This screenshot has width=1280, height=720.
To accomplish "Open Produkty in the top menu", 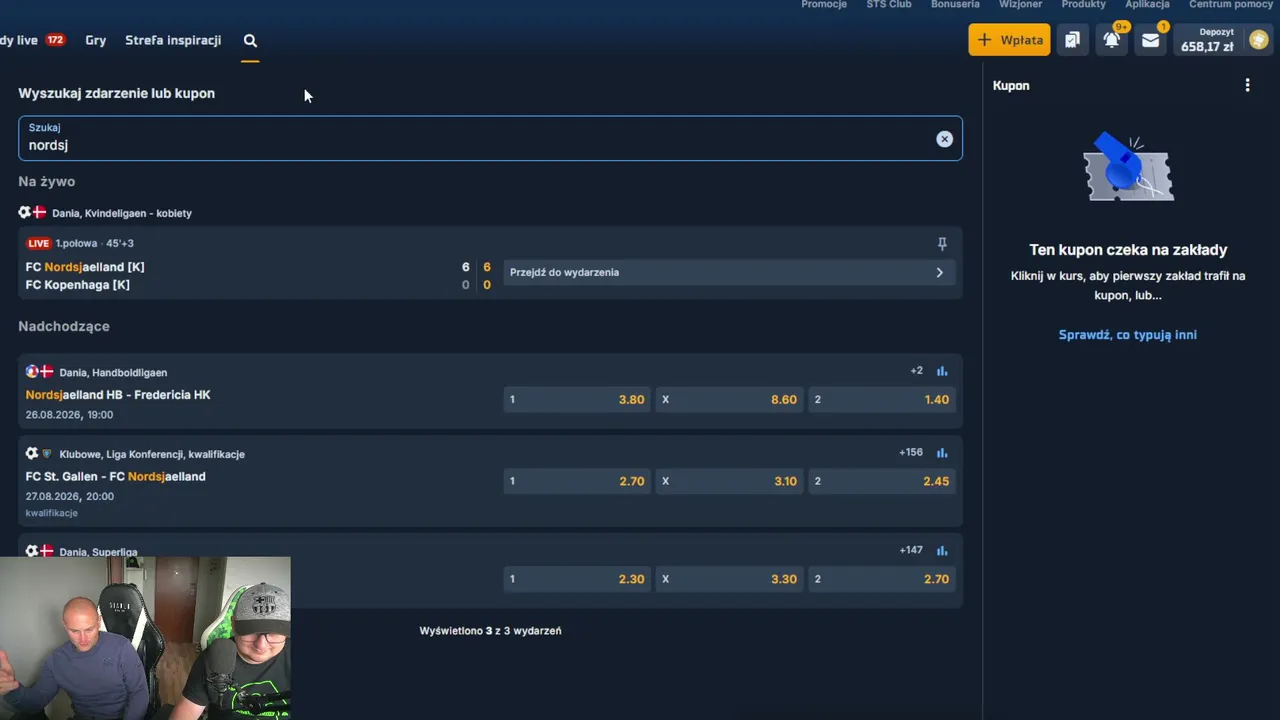I will (1083, 5).
